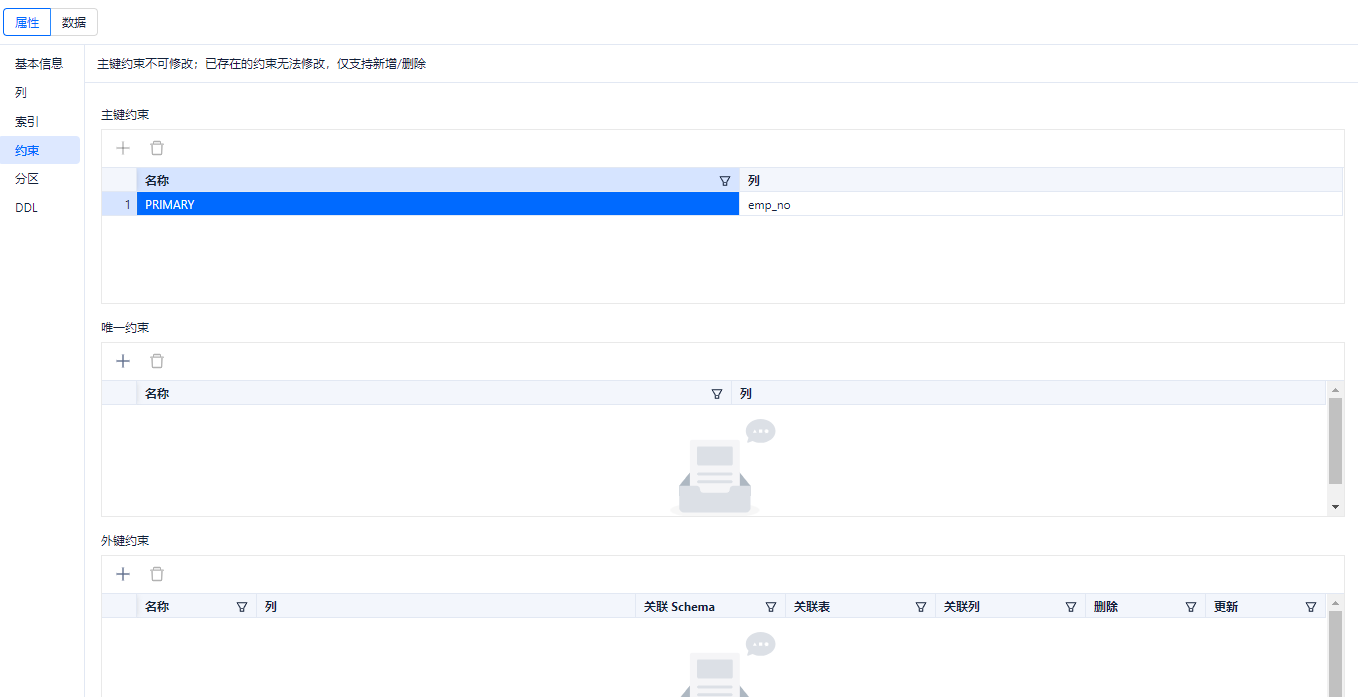Switch to the 数据 tab
The image size is (1358, 697).
pos(74,22)
